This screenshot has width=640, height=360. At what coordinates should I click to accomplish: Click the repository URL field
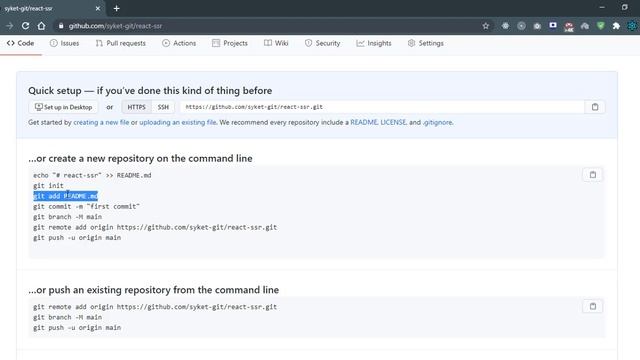click(x=382, y=107)
